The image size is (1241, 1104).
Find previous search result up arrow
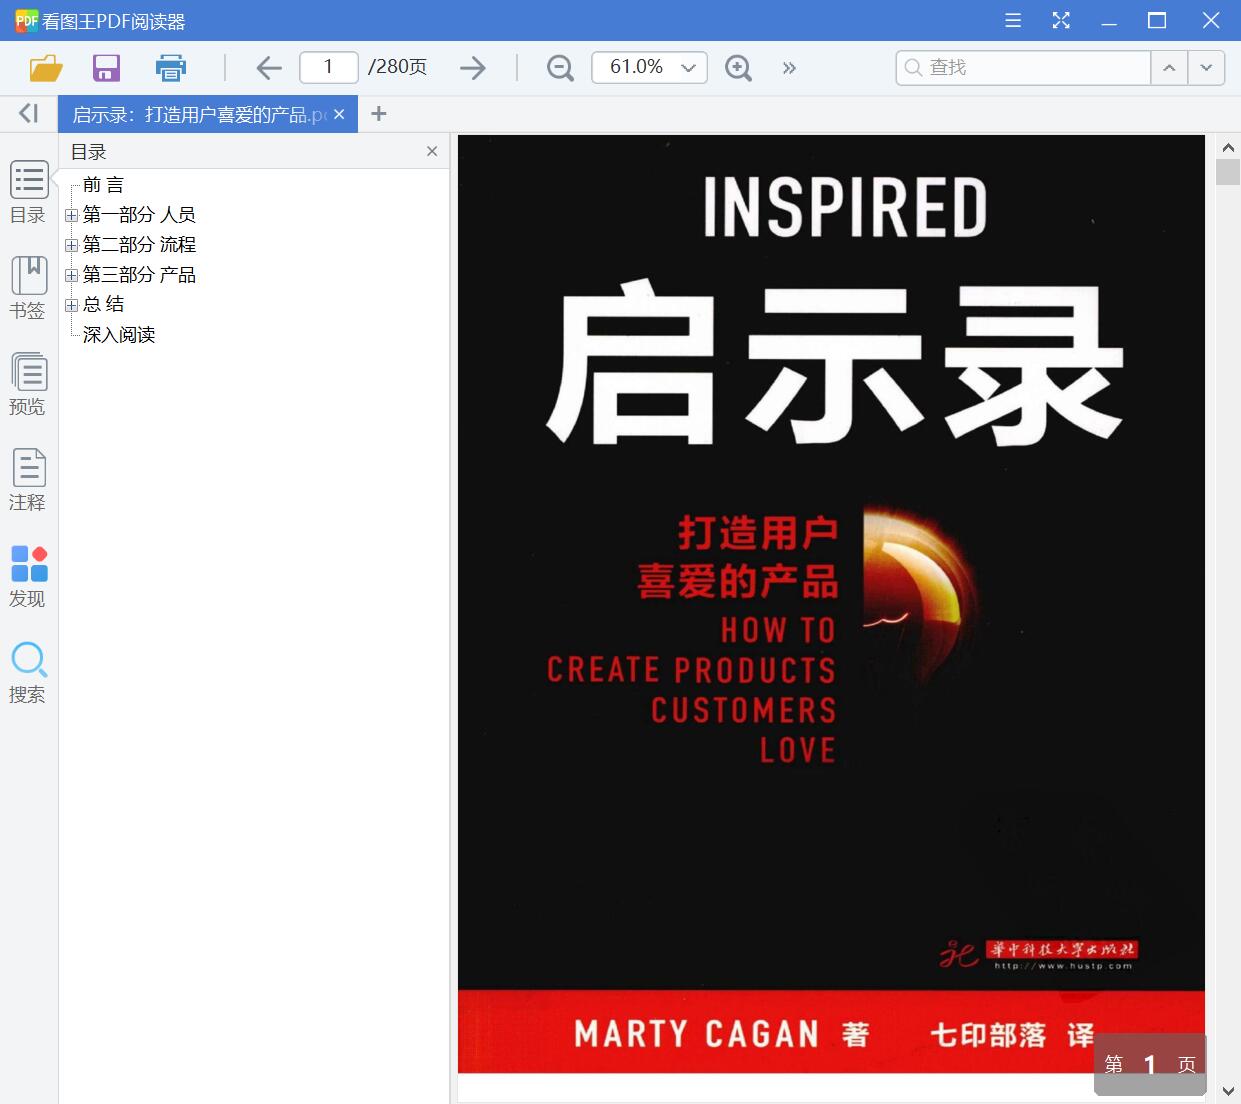click(1168, 67)
